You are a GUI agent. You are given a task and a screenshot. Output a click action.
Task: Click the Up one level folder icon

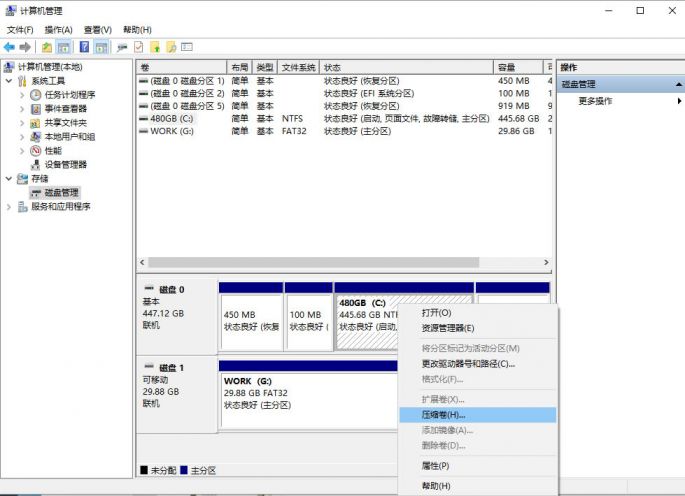(x=47, y=47)
